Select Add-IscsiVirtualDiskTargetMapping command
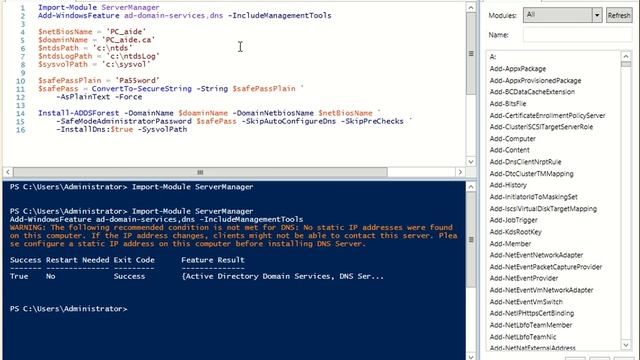The height and width of the screenshot is (360, 640). [543, 209]
